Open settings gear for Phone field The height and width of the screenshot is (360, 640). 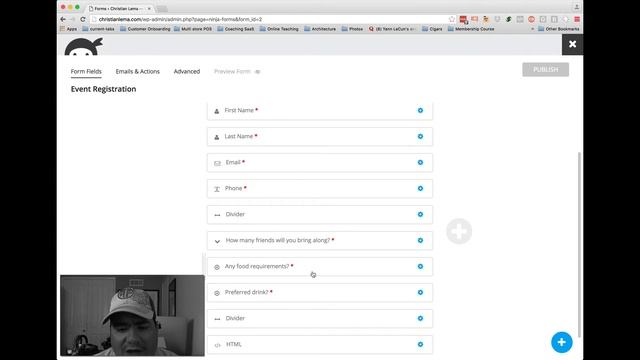420,188
